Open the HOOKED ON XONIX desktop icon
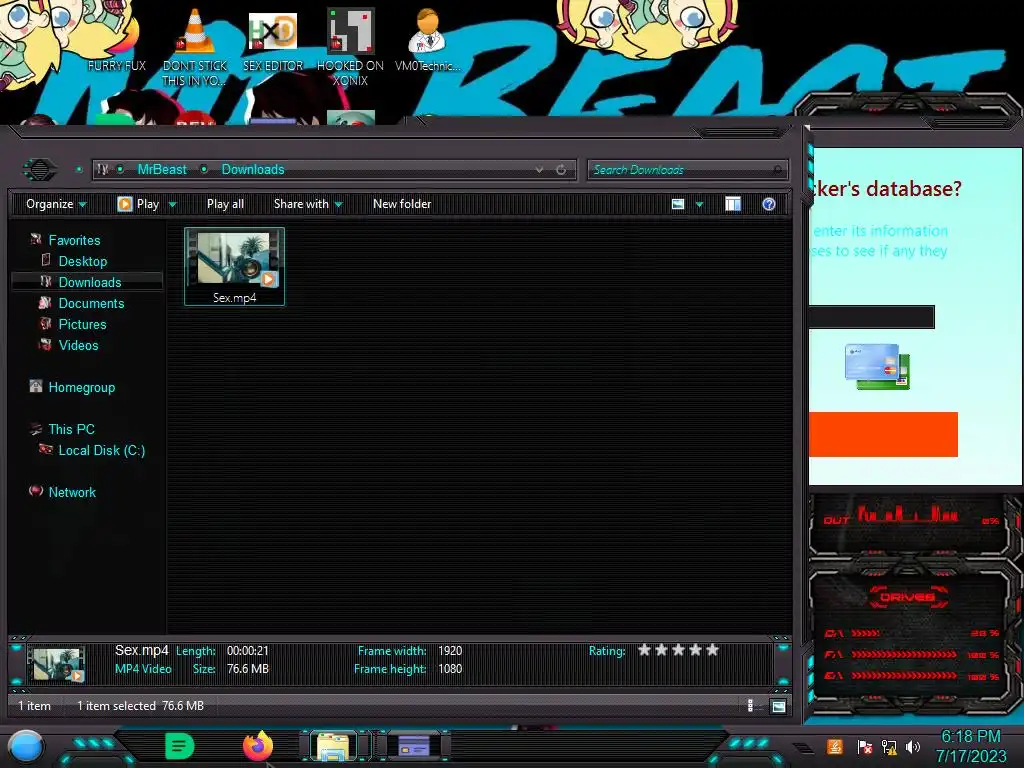Image resolution: width=1024 pixels, height=768 pixels. click(350, 47)
